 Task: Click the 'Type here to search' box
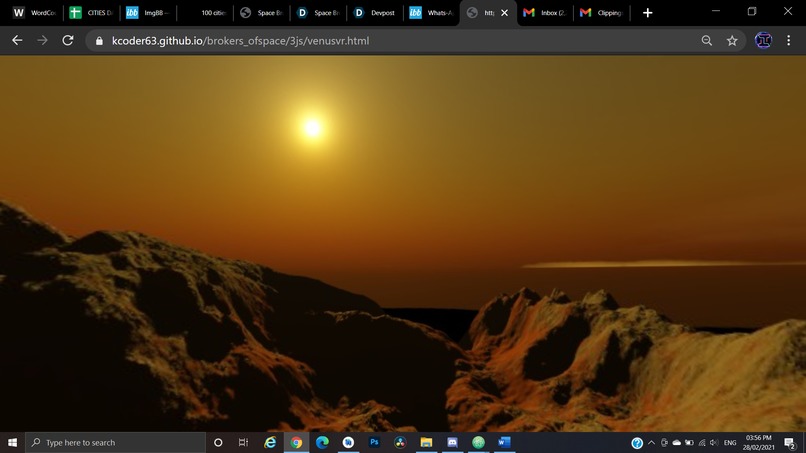[116, 442]
